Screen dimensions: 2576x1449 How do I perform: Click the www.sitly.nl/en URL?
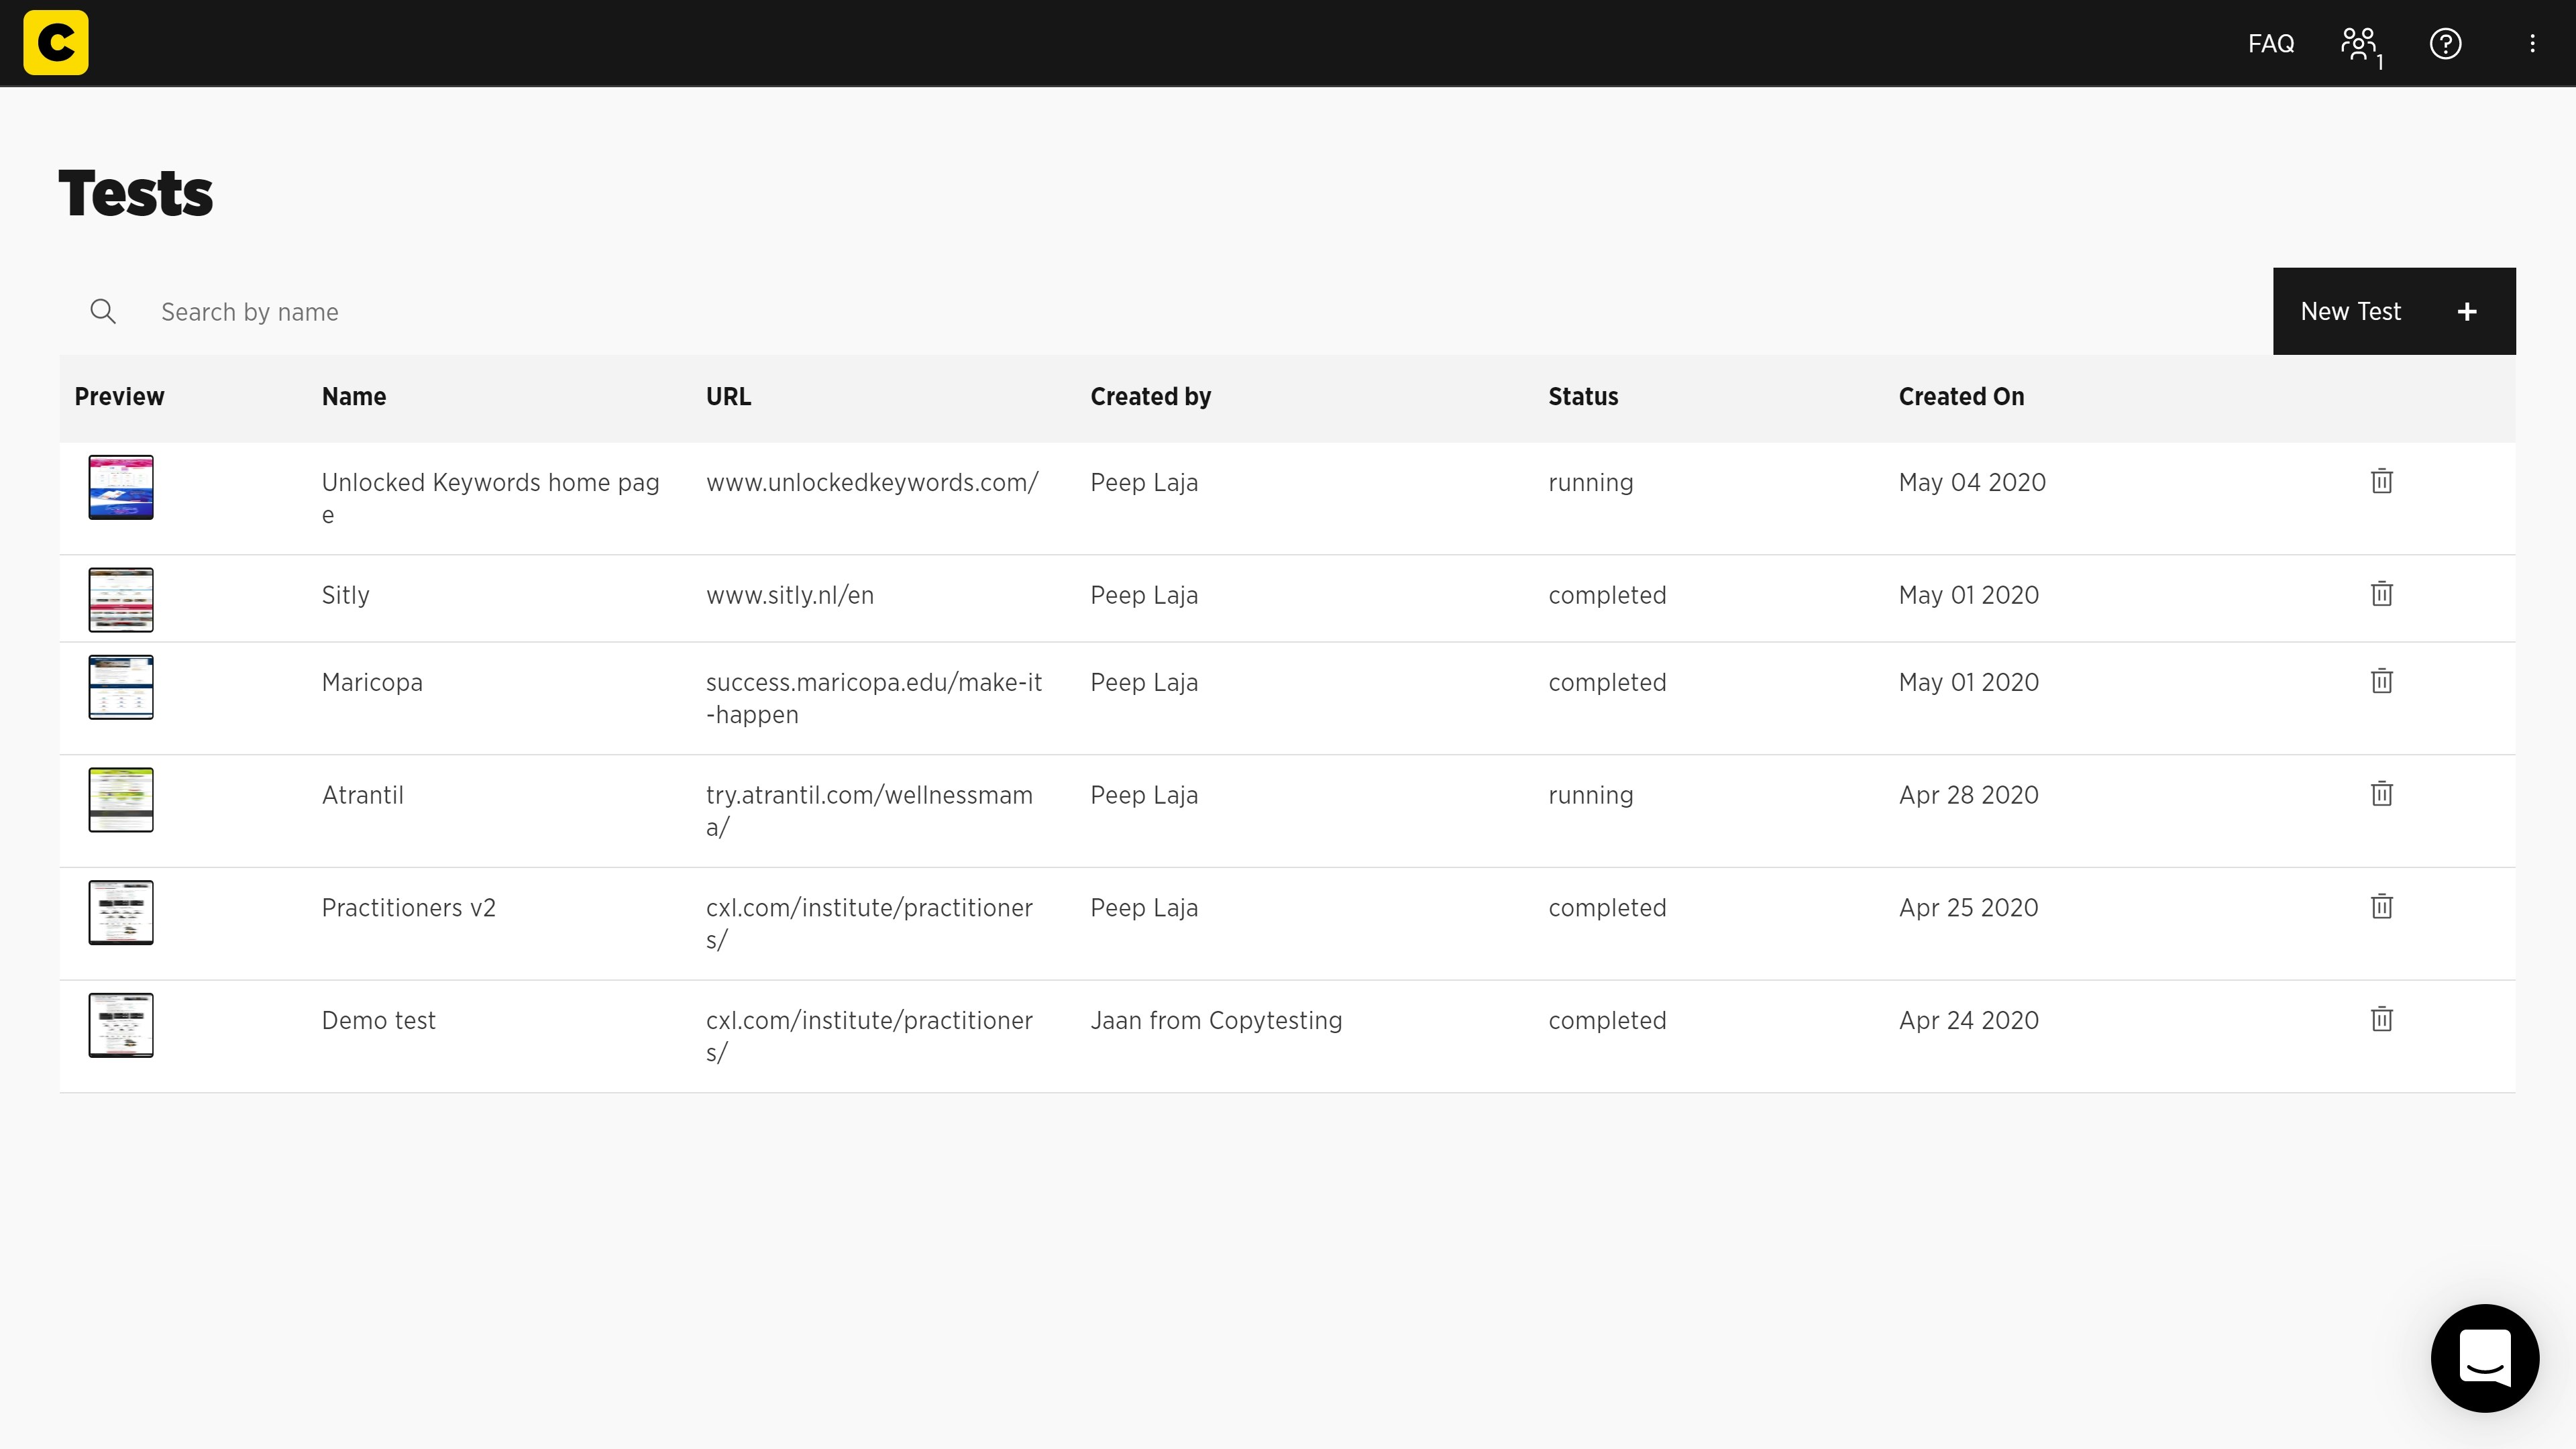tap(789, 594)
